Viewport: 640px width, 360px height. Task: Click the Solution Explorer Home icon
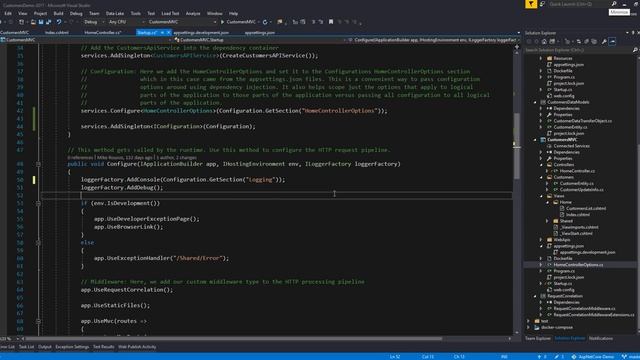pyautogui.click(x=544, y=41)
